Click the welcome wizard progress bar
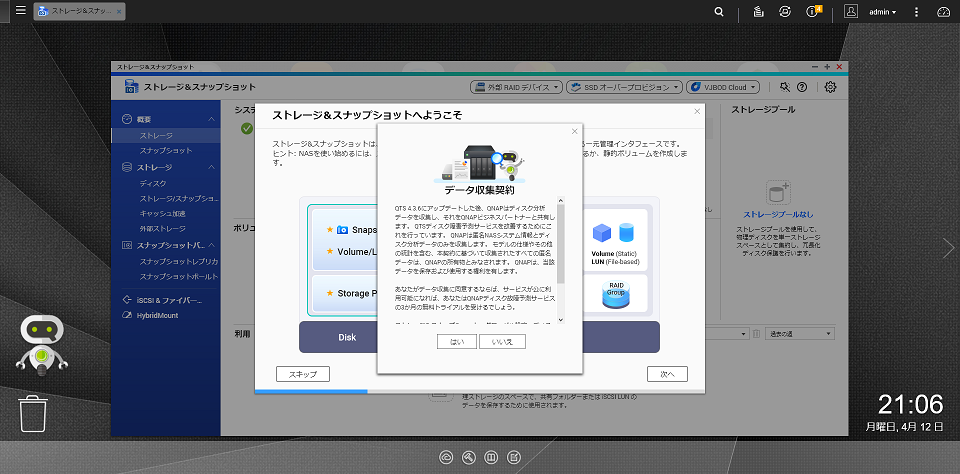 (479, 391)
